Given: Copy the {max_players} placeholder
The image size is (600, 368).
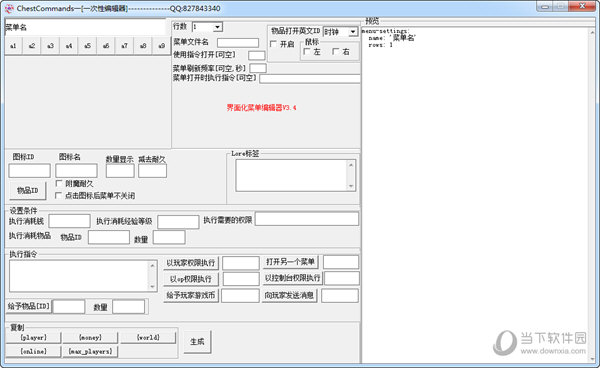Looking at the screenshot, I should click(x=90, y=351).
